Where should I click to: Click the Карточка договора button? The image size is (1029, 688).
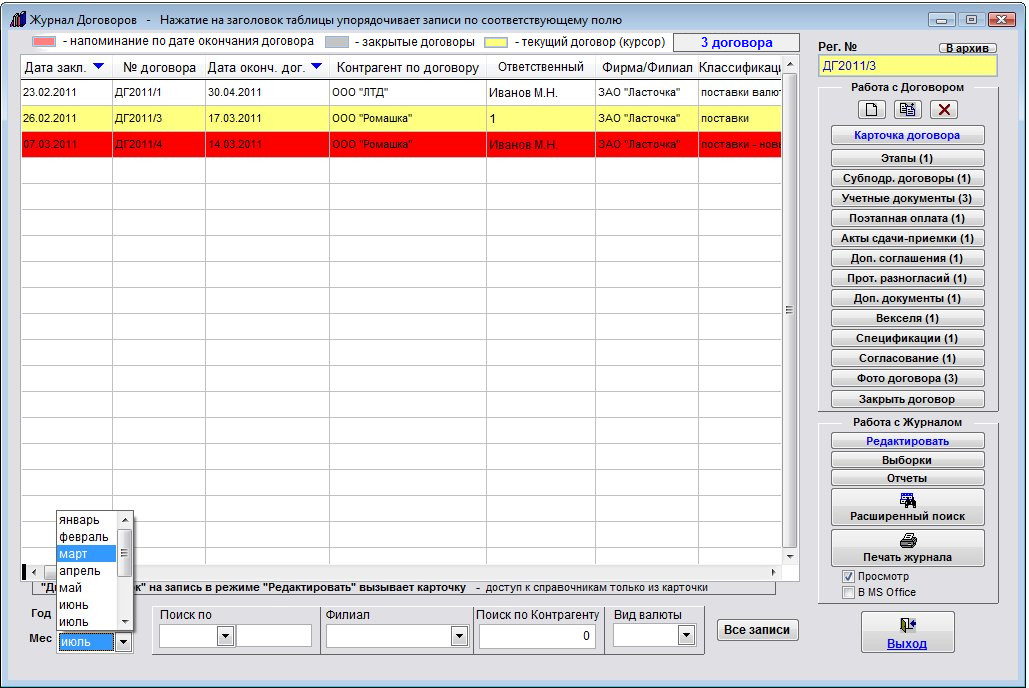point(907,135)
